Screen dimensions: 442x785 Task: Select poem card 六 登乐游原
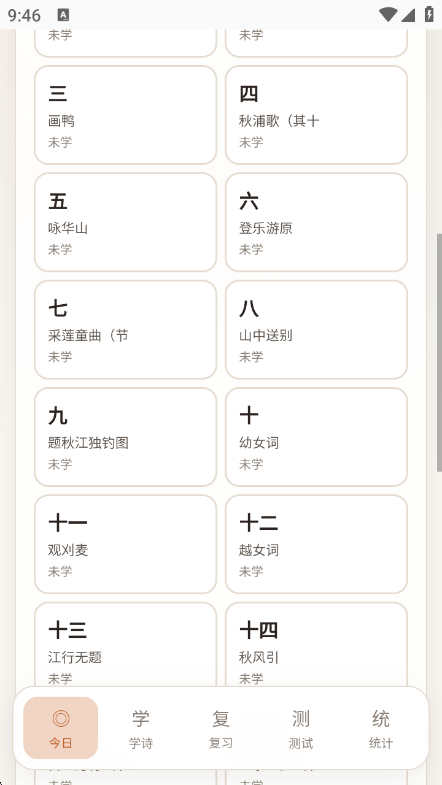[316, 222]
